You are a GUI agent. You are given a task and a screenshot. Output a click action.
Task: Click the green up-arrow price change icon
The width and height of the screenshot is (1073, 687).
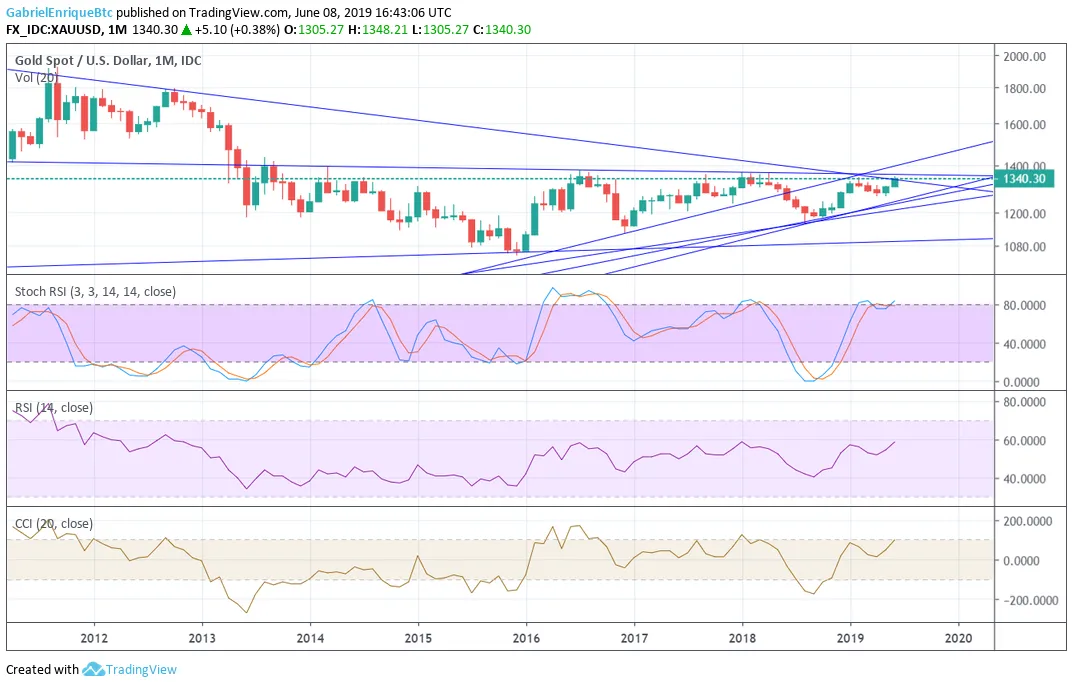click(x=185, y=30)
